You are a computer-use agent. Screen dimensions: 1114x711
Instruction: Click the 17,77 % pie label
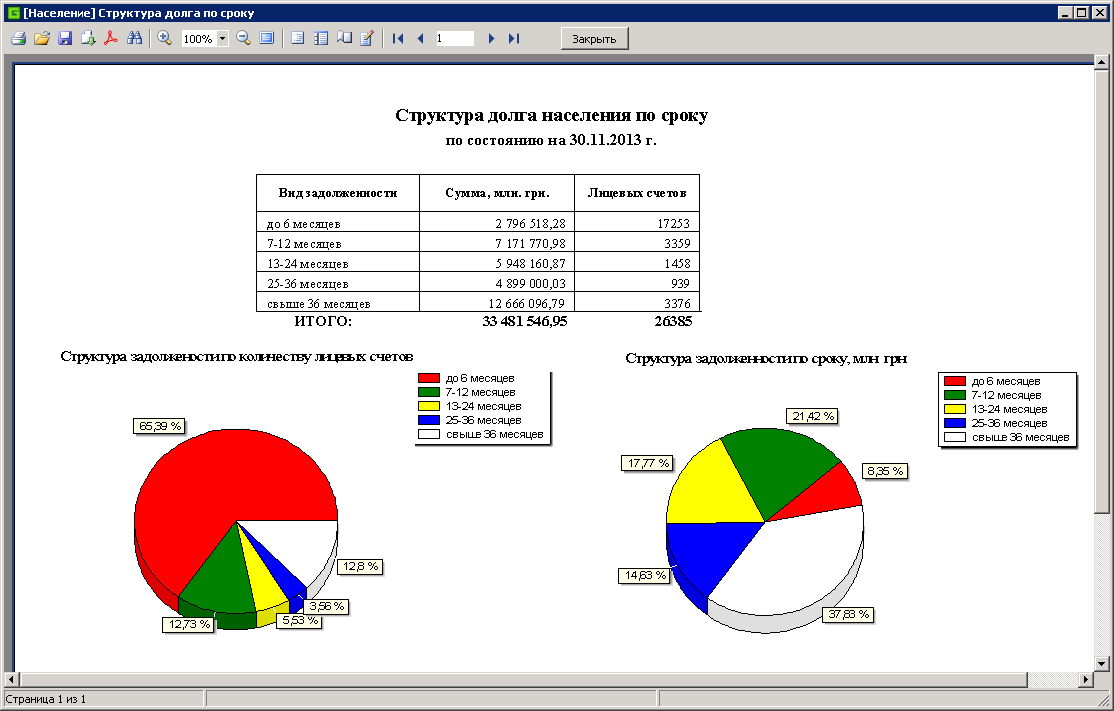tap(648, 463)
